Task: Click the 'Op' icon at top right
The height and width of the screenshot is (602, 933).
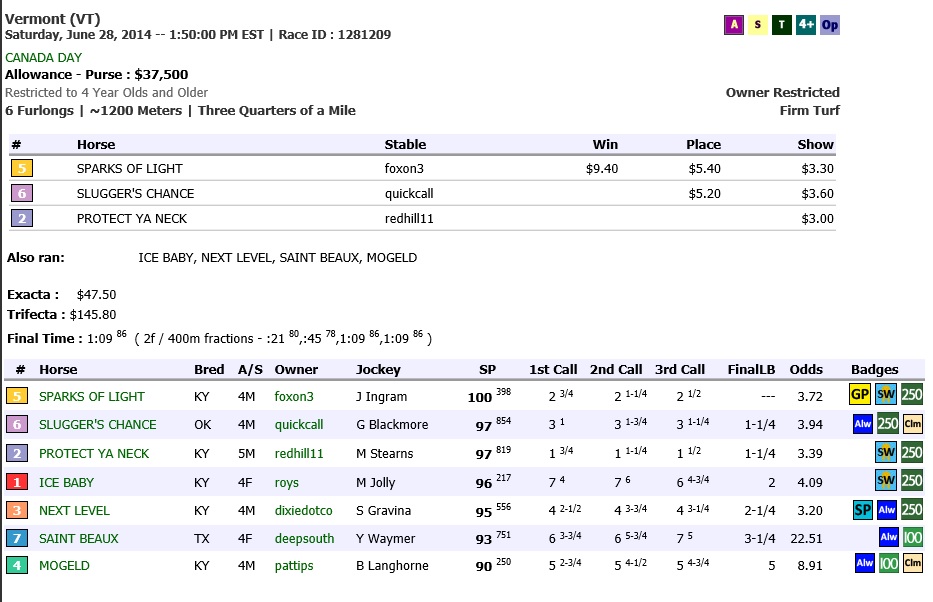Action: pos(830,26)
